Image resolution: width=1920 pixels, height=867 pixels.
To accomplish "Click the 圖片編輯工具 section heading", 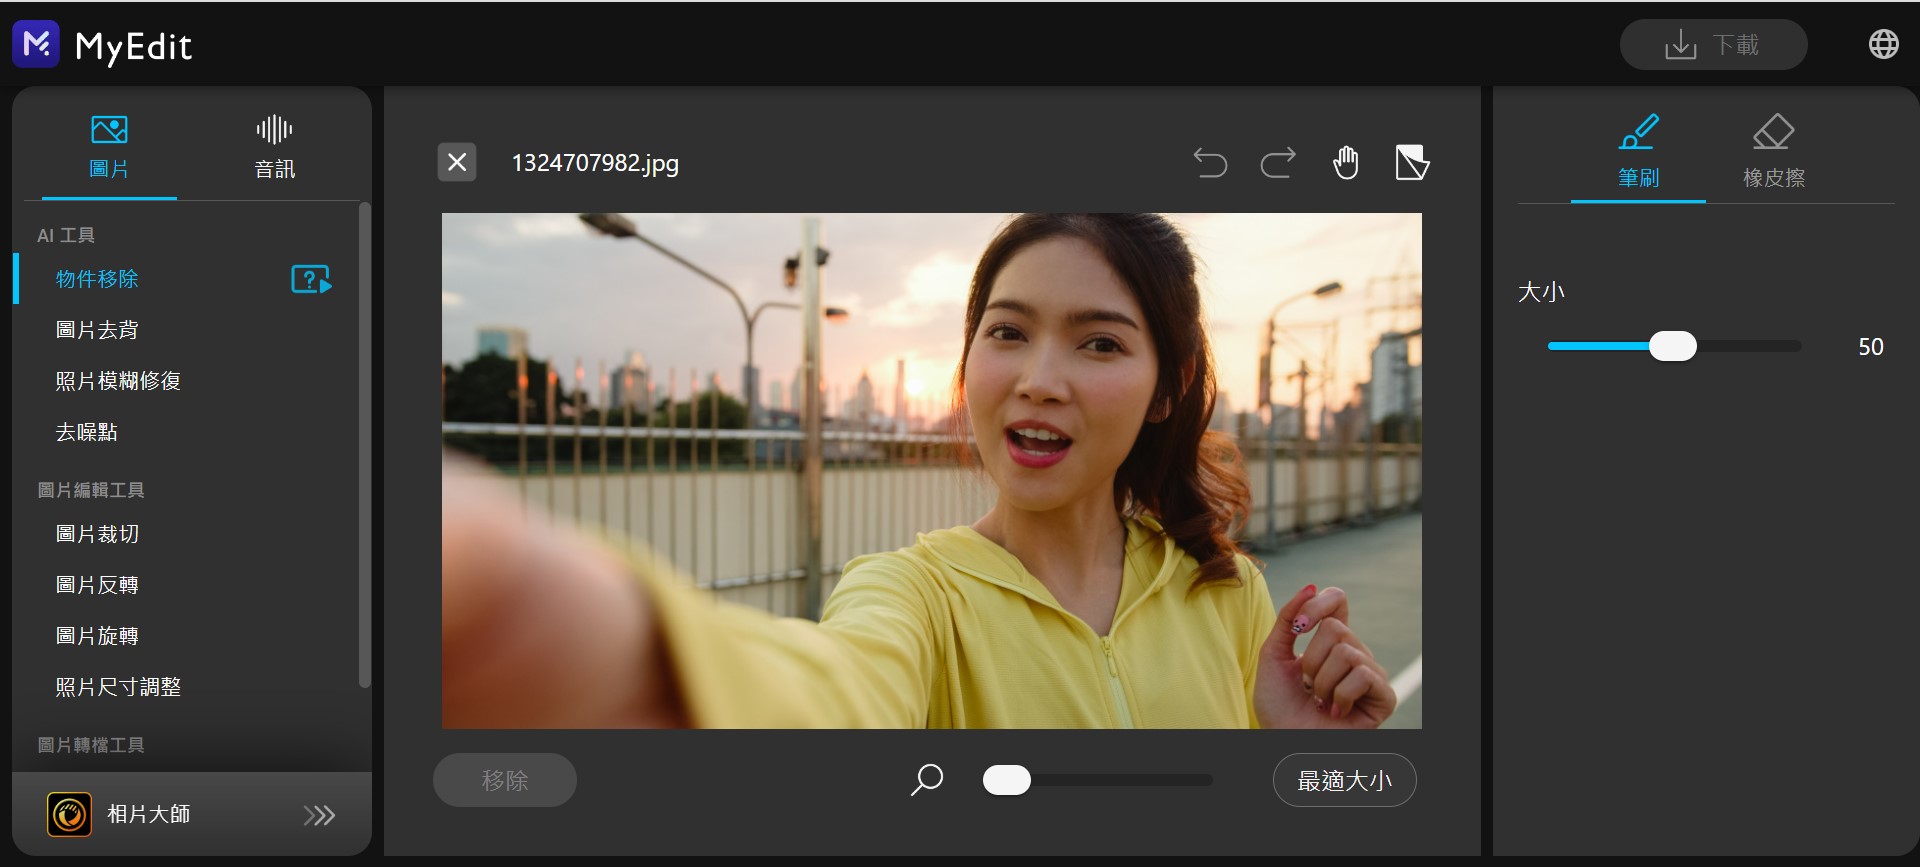I will [x=91, y=490].
